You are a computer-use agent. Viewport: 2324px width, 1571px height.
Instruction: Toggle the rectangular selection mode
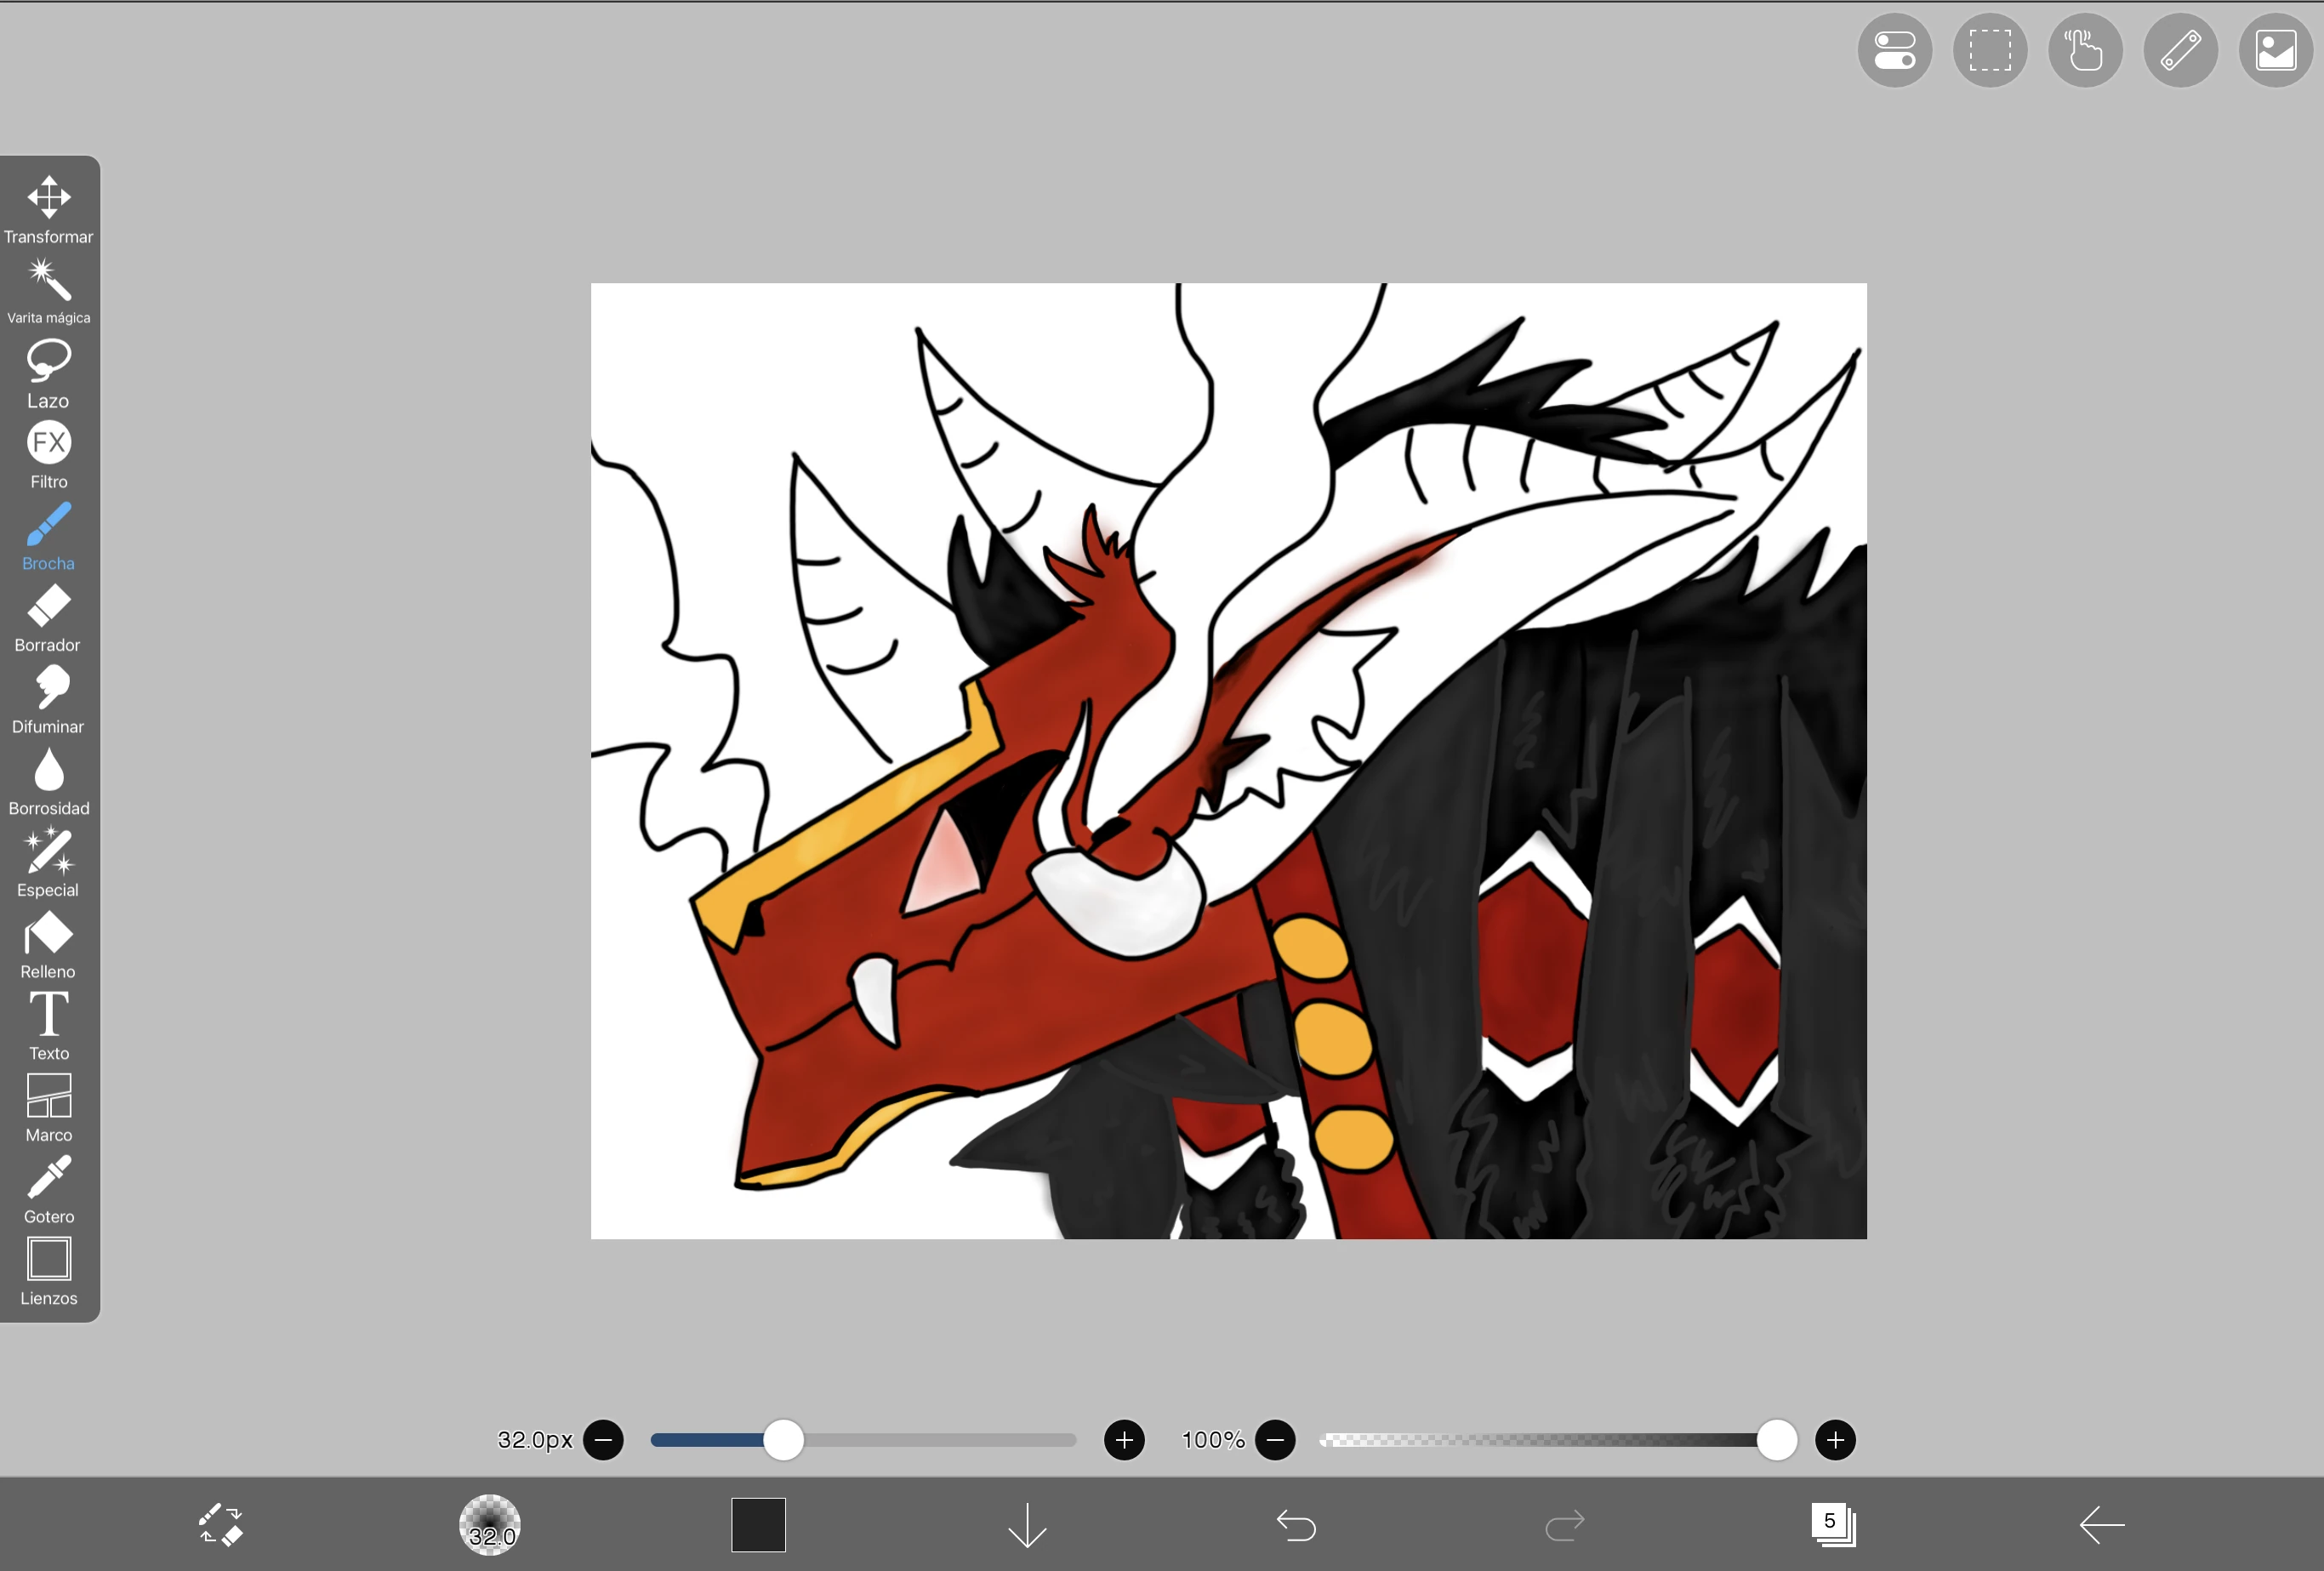point(1988,49)
